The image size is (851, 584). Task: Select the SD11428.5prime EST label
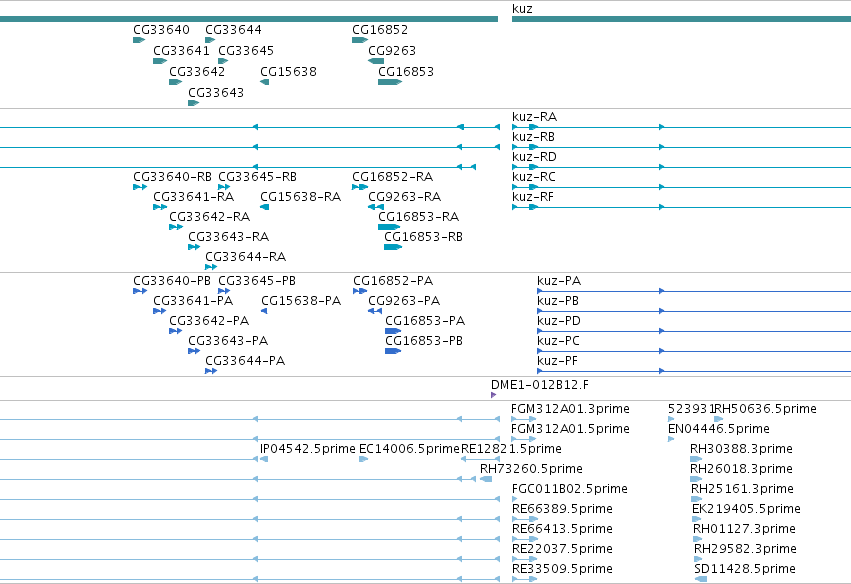(745, 569)
